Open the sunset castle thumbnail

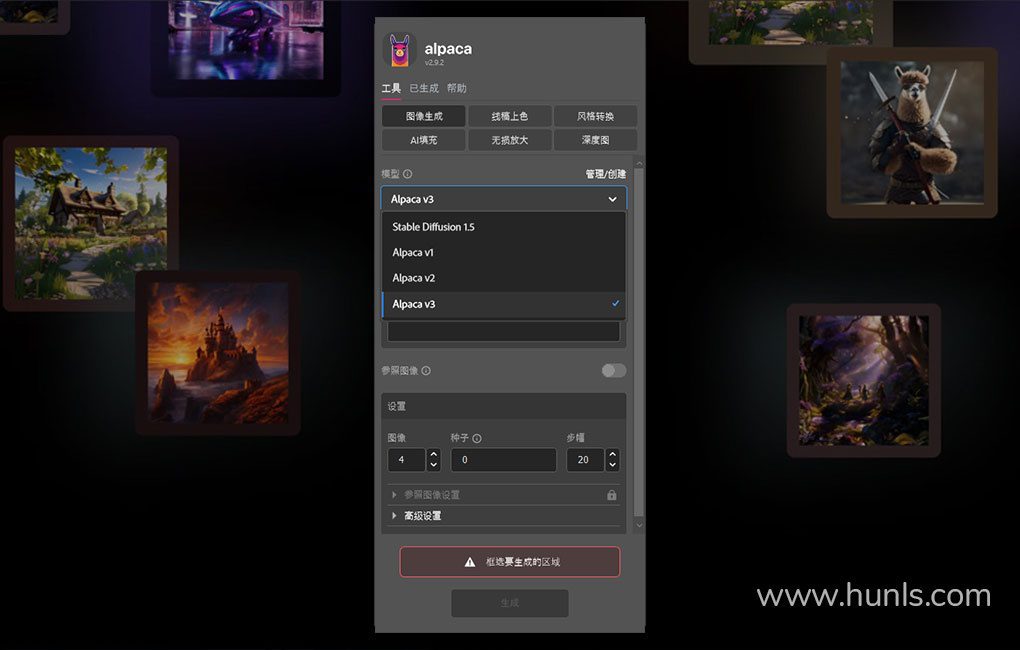[218, 353]
